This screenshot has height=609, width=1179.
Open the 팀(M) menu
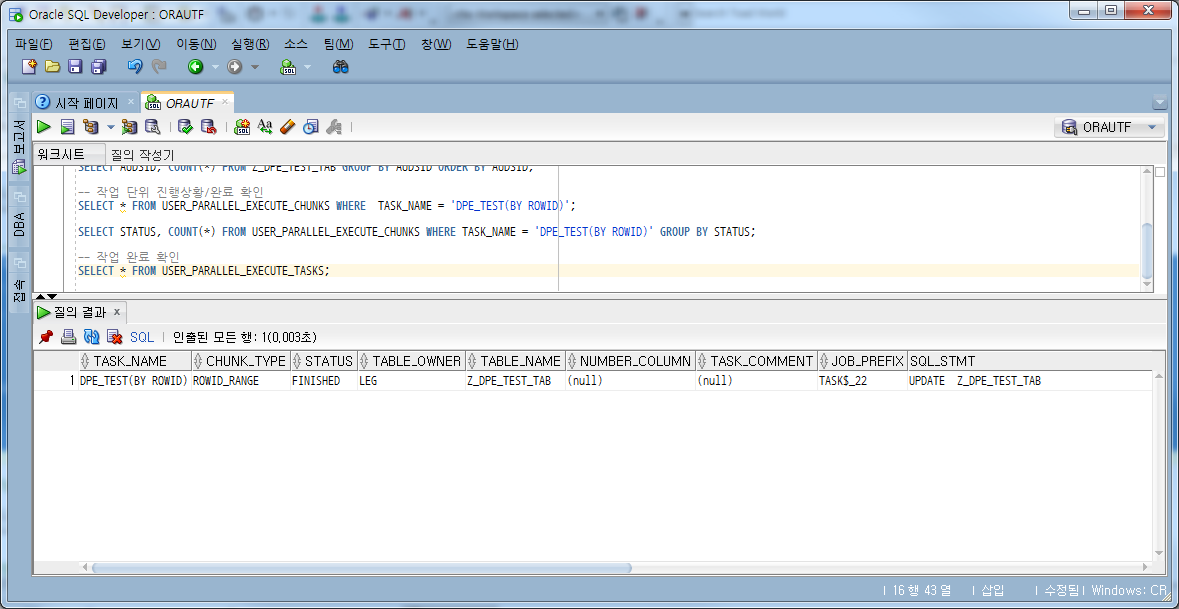[338, 44]
